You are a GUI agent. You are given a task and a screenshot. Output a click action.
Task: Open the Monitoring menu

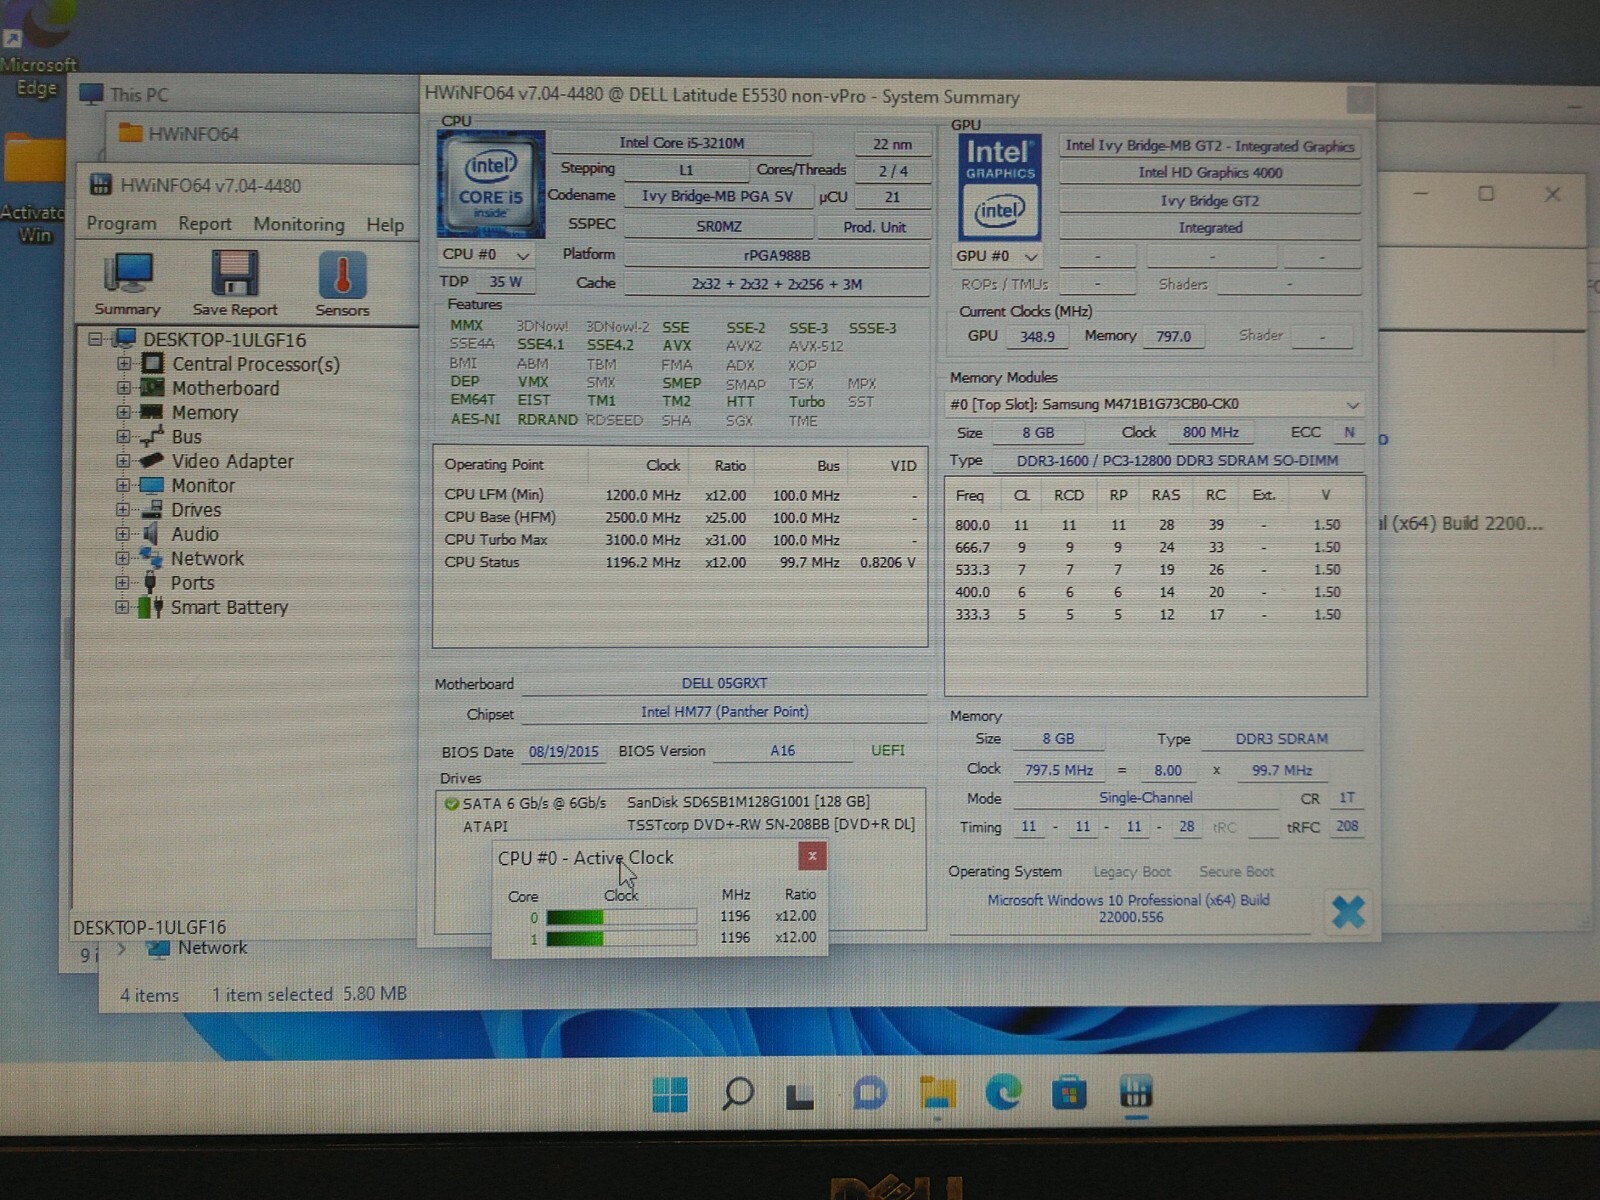298,224
